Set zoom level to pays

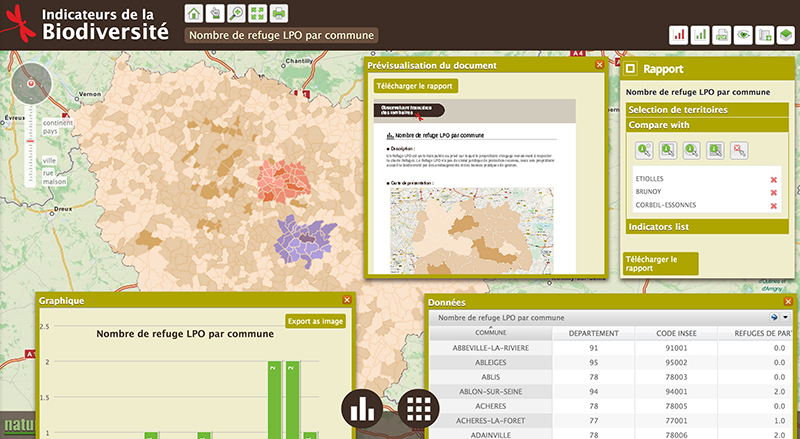click(x=50, y=131)
